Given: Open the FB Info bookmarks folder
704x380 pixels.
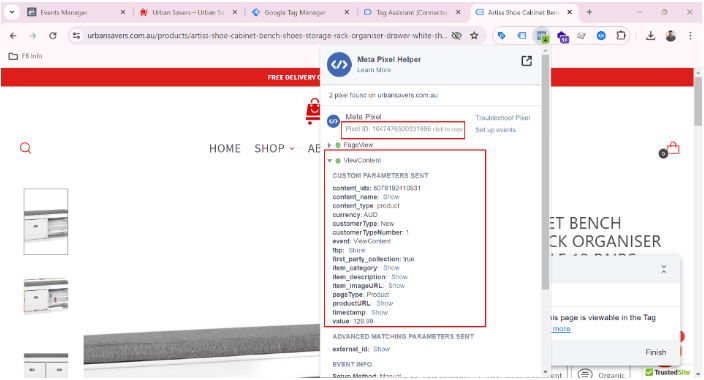Looking at the screenshot, I should pyautogui.click(x=26, y=56).
